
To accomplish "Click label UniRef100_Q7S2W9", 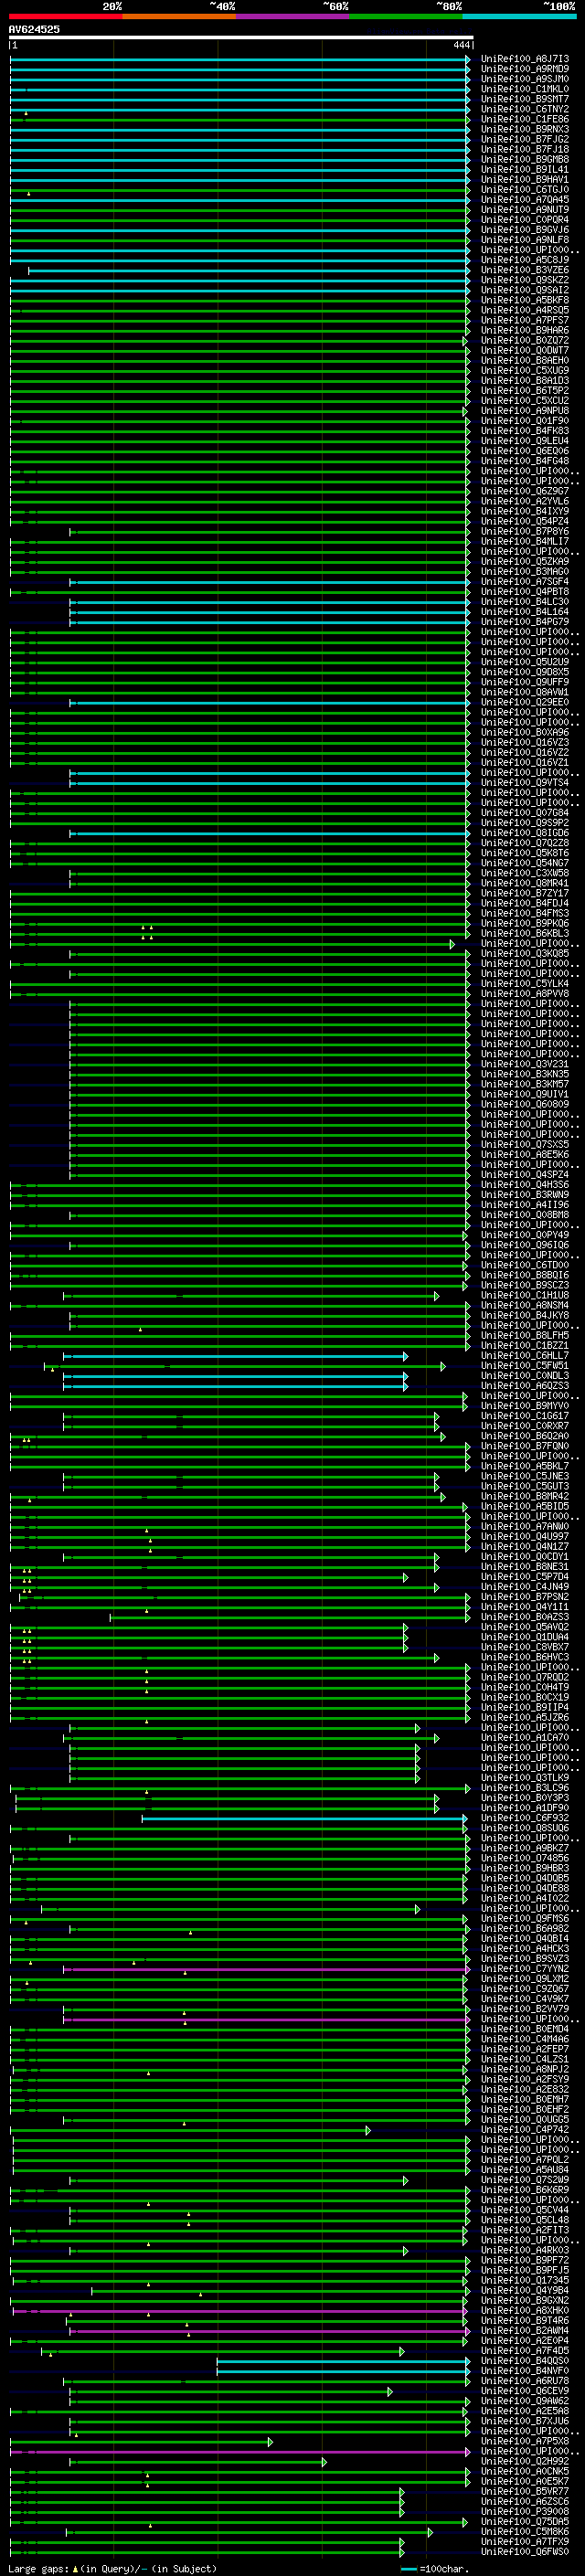I will 525,2179.
